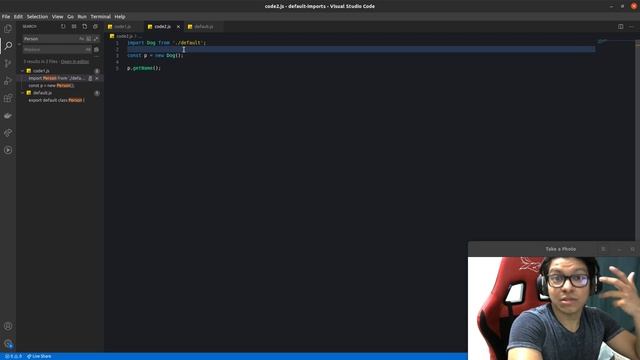Select the Search view magnifier icon
The width and height of the screenshot is (640, 360).
(x=8, y=46)
